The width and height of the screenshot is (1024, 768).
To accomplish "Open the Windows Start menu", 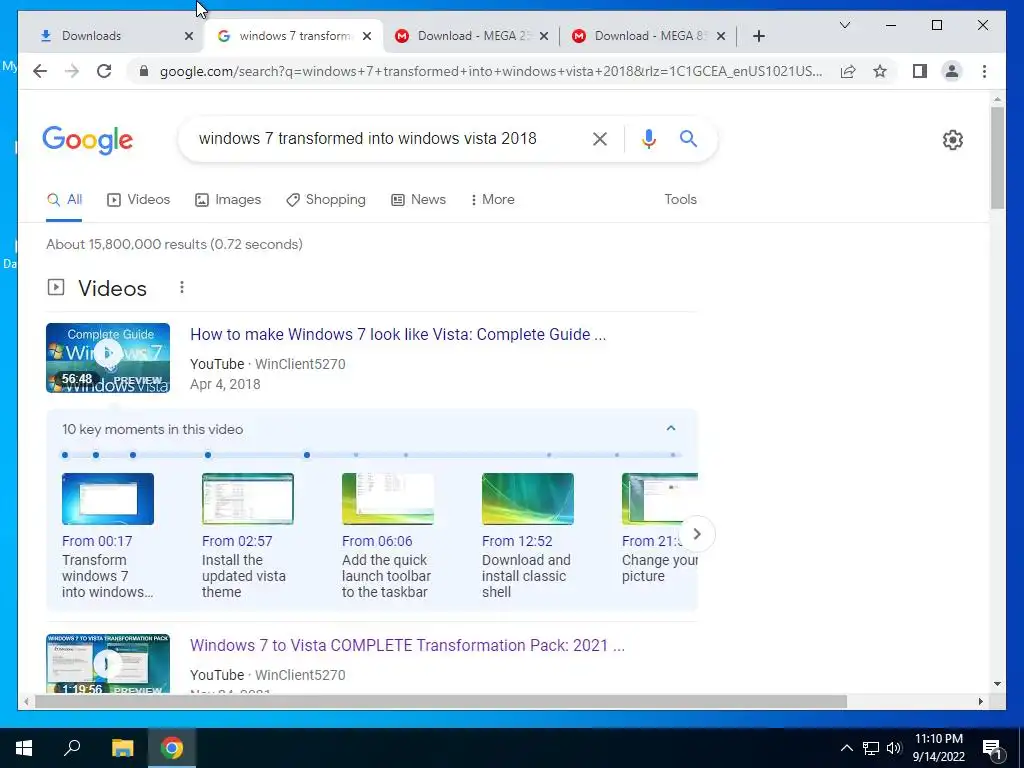I will (x=24, y=748).
